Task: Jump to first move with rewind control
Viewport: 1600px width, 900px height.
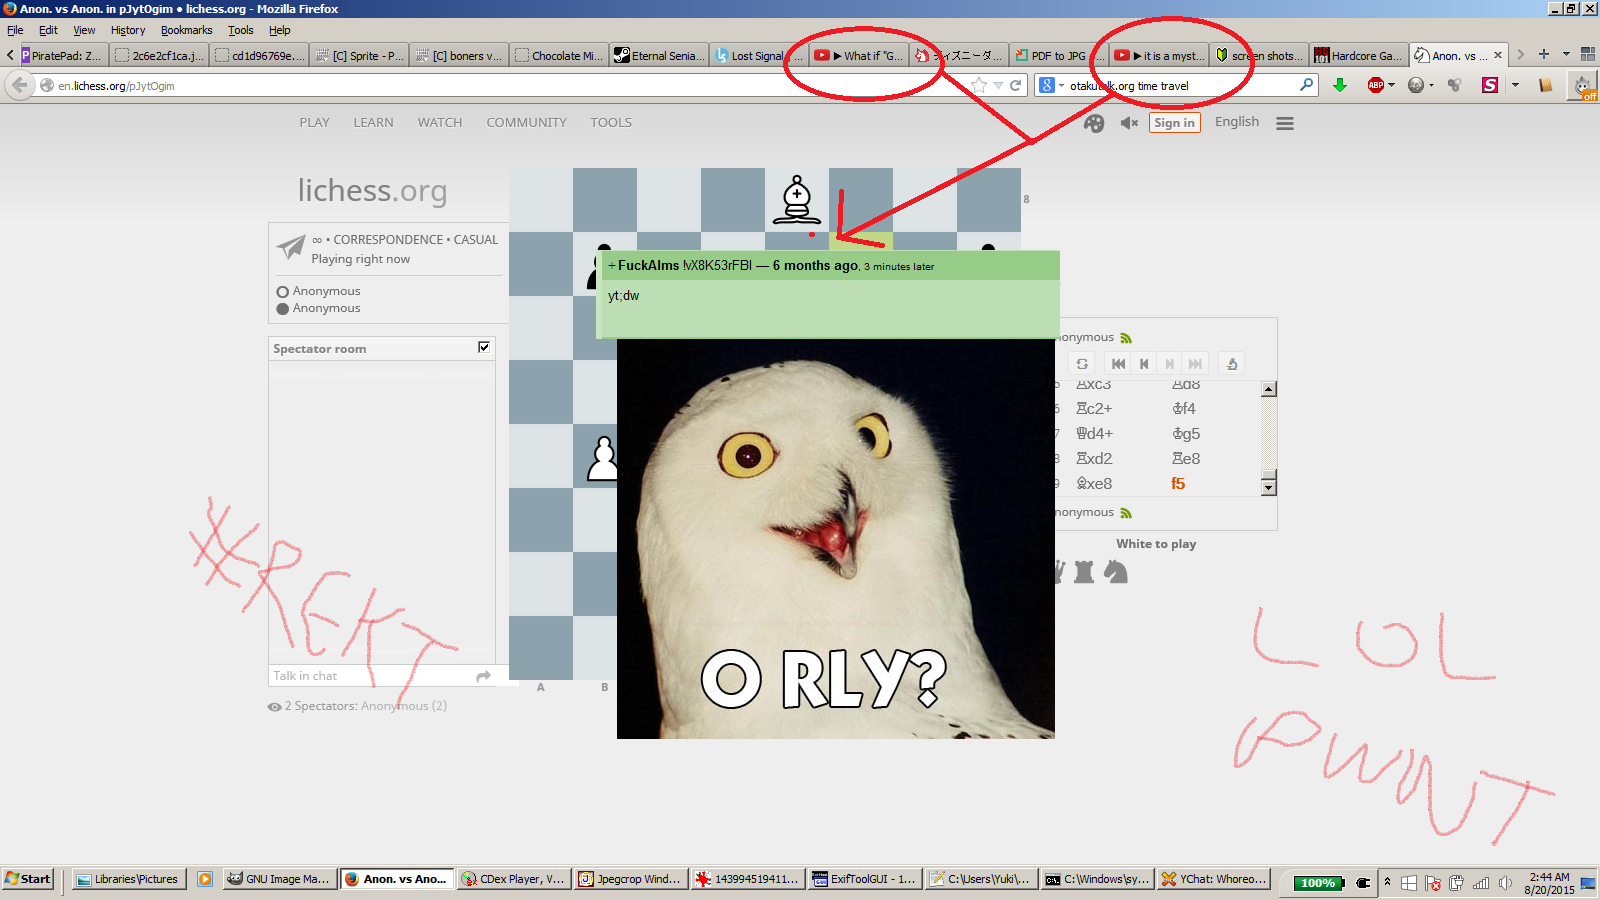Action: click(1118, 363)
